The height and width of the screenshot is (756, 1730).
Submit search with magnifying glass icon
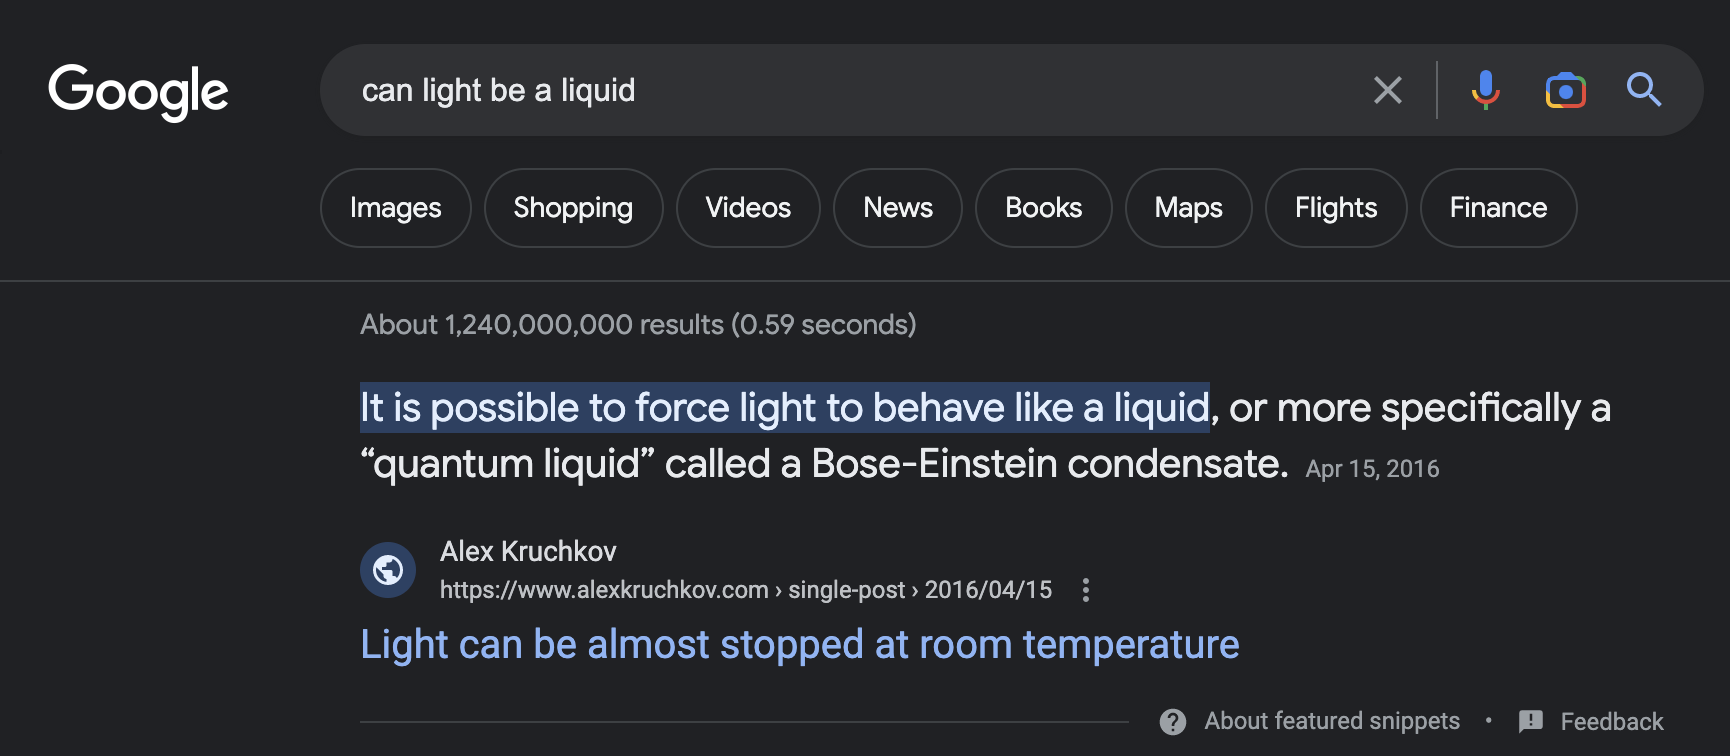[1643, 90]
